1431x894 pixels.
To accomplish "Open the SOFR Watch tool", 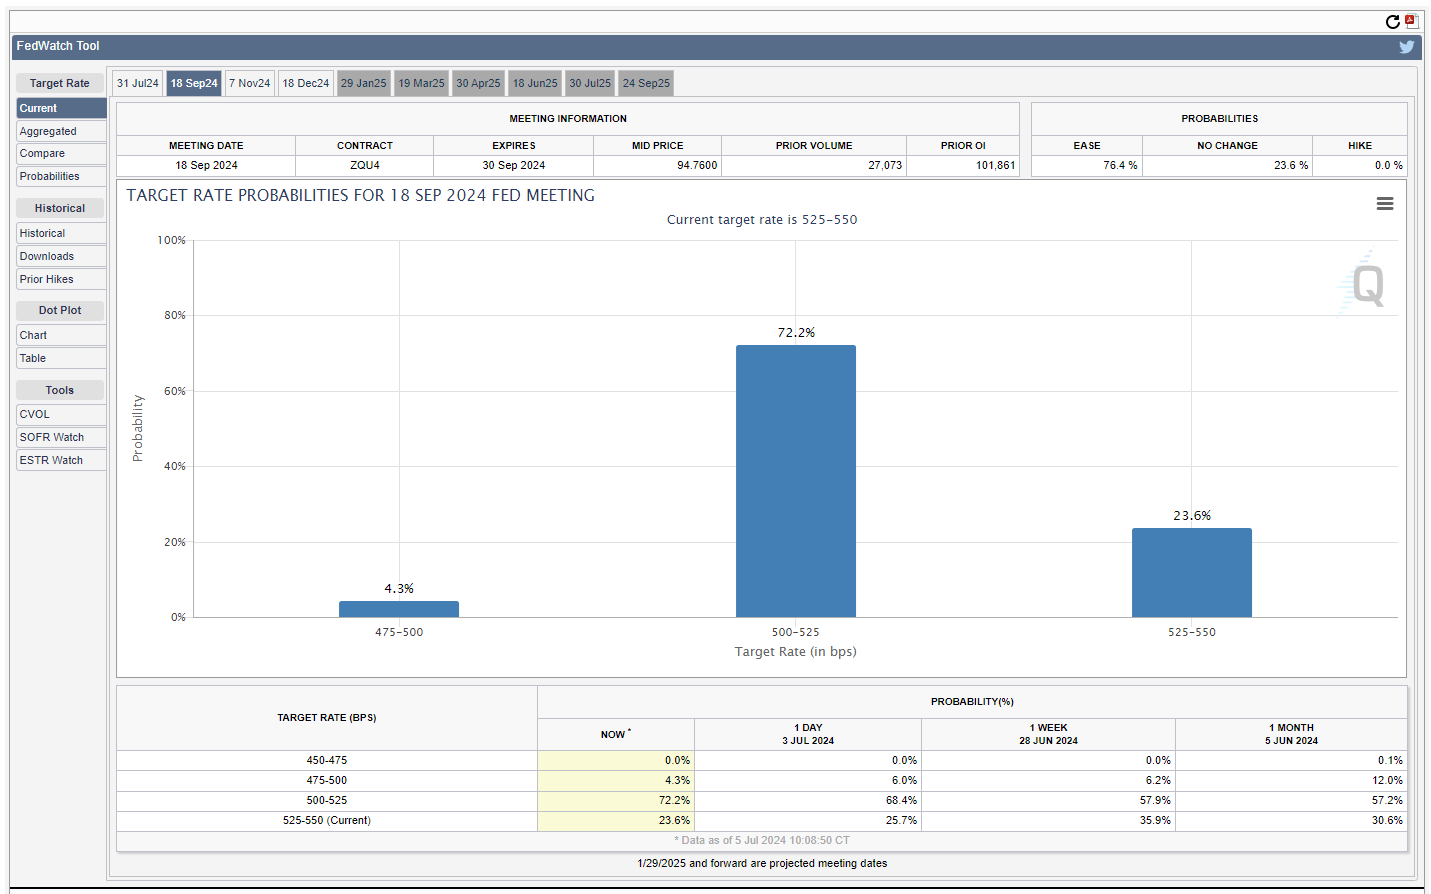I will tap(60, 438).
